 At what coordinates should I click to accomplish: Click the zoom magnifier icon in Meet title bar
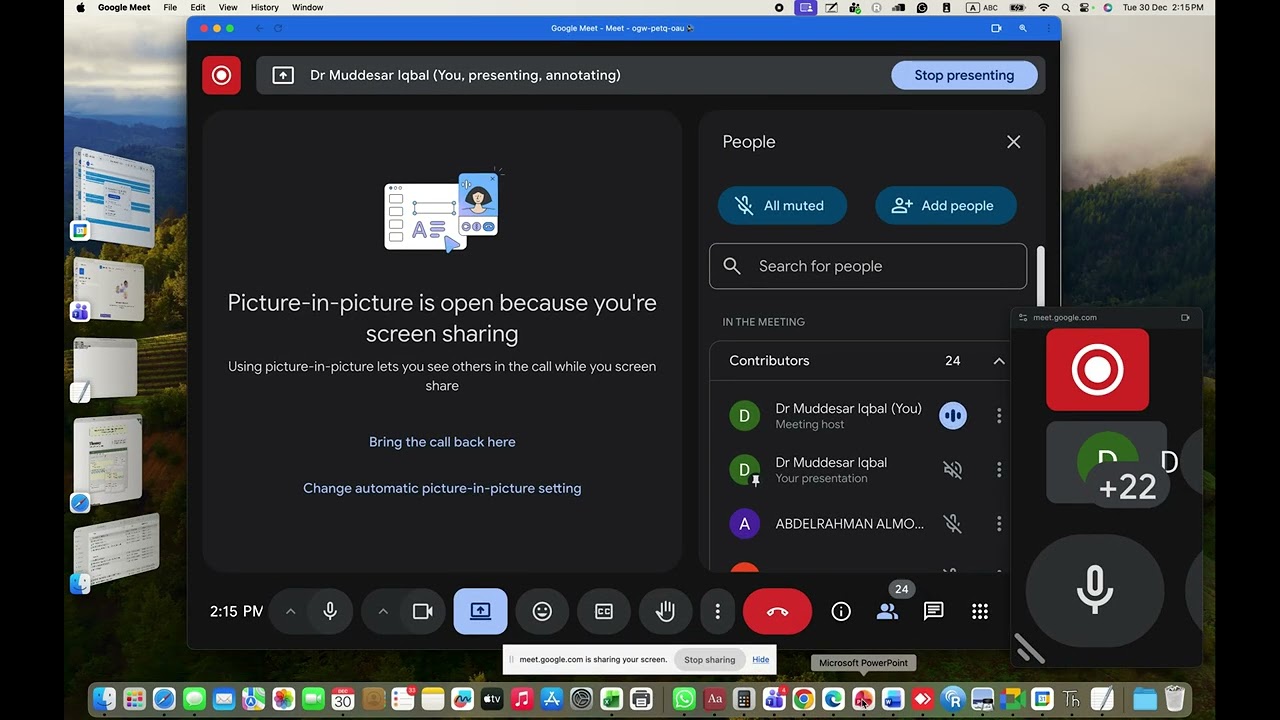(1022, 28)
